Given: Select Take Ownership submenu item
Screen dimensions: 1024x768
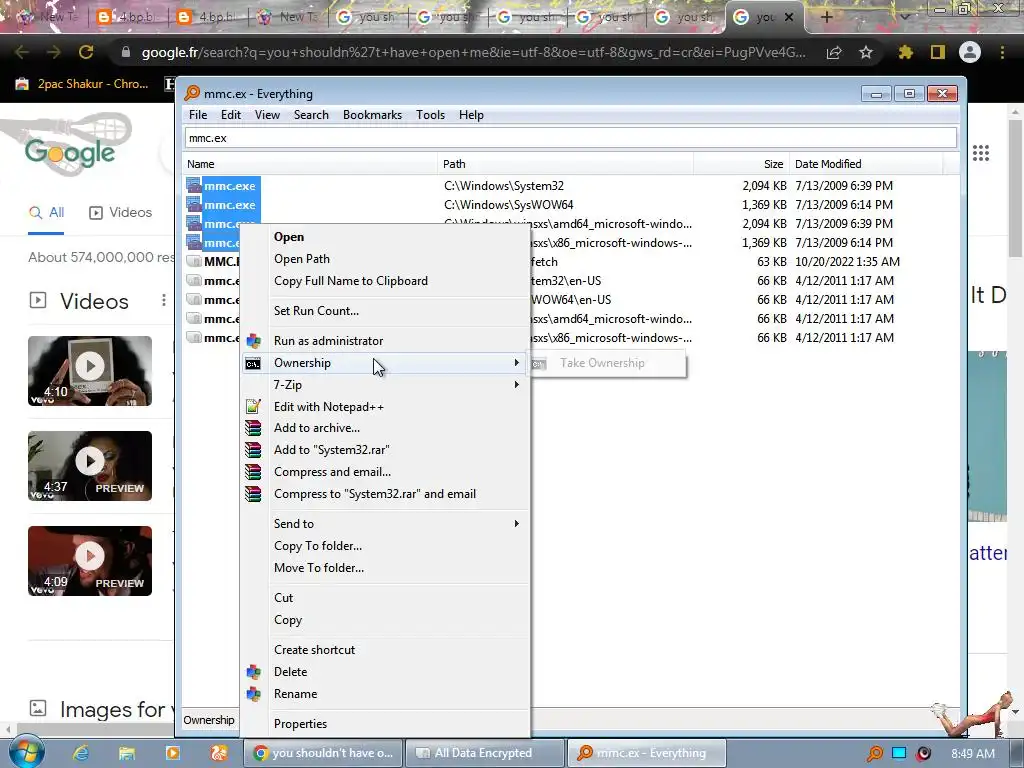Looking at the screenshot, I should pos(608,363).
